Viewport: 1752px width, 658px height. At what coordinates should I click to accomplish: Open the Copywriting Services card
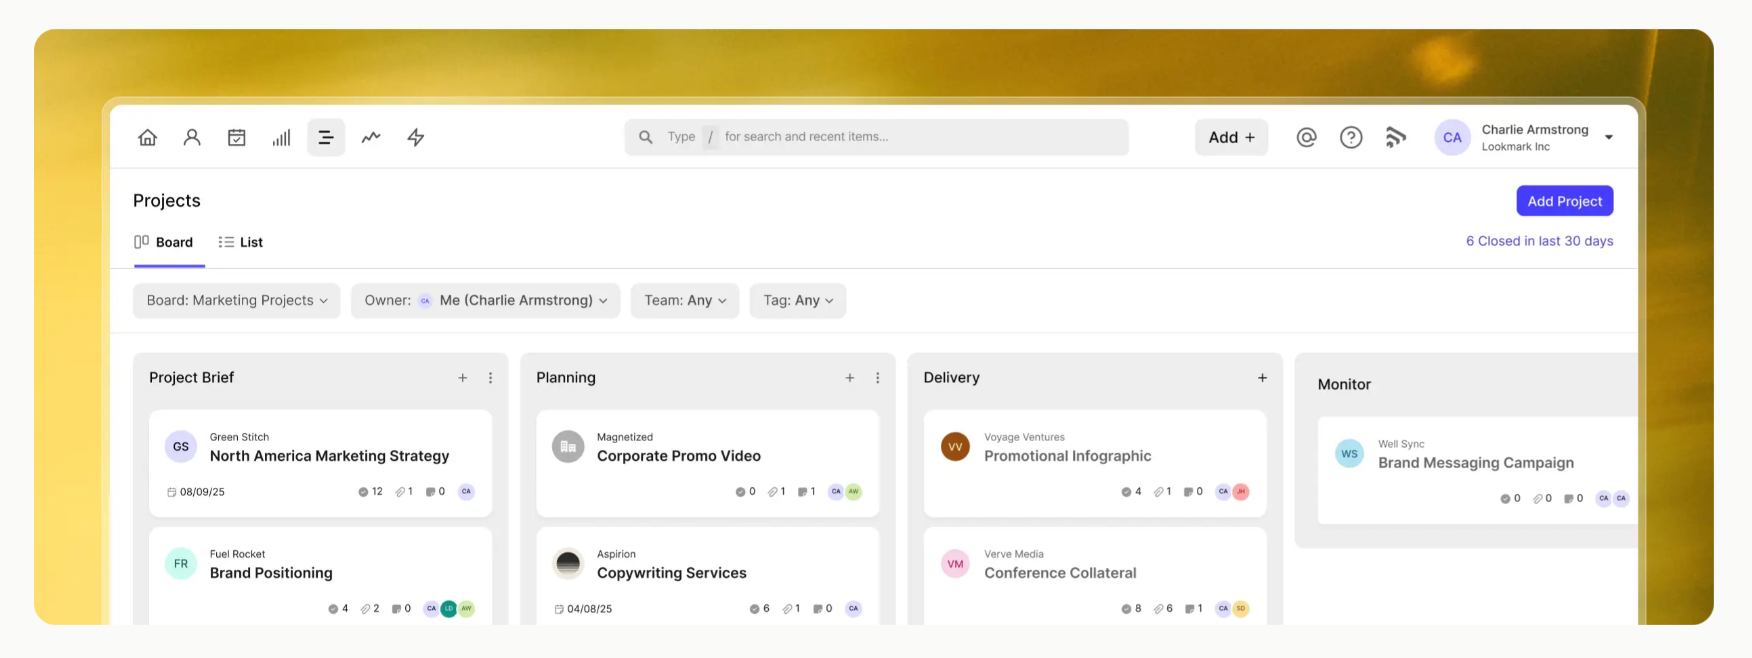pyautogui.click(x=707, y=576)
